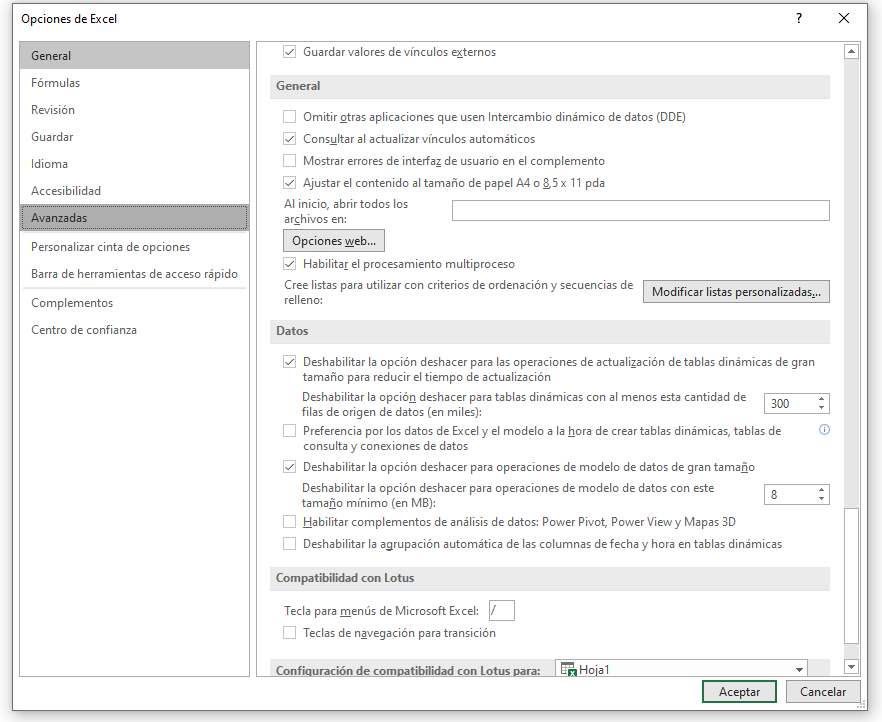
Task: Open the Hoja1 Lotus compatibility dropdown
Action: tap(799, 669)
